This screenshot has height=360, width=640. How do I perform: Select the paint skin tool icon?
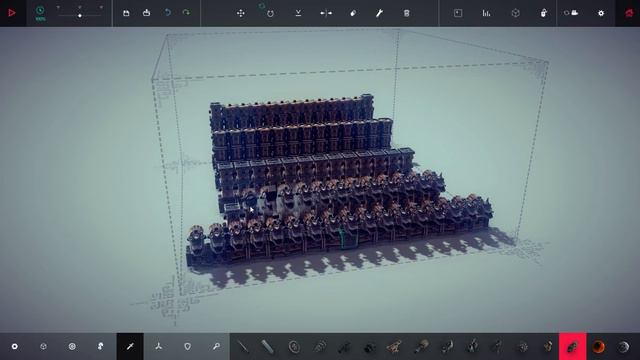(x=353, y=13)
